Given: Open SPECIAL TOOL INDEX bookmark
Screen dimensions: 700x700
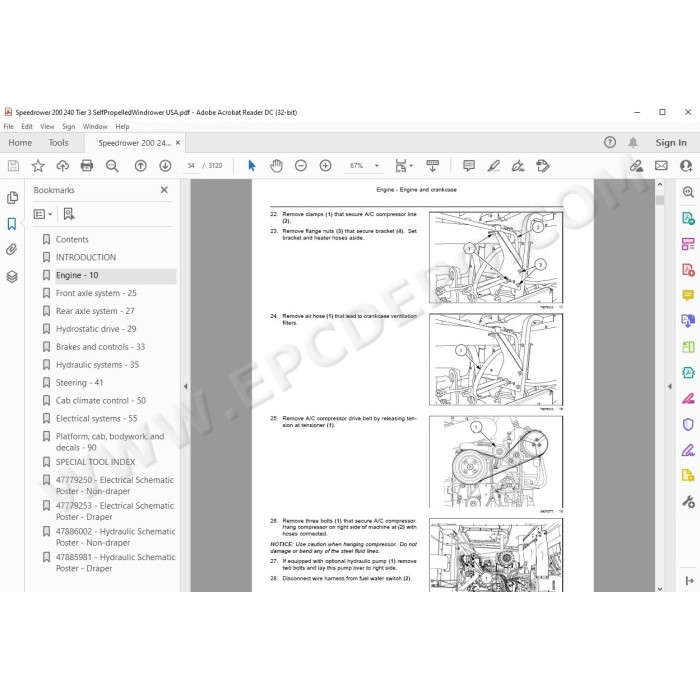Looking at the screenshot, I should pyautogui.click(x=96, y=462).
